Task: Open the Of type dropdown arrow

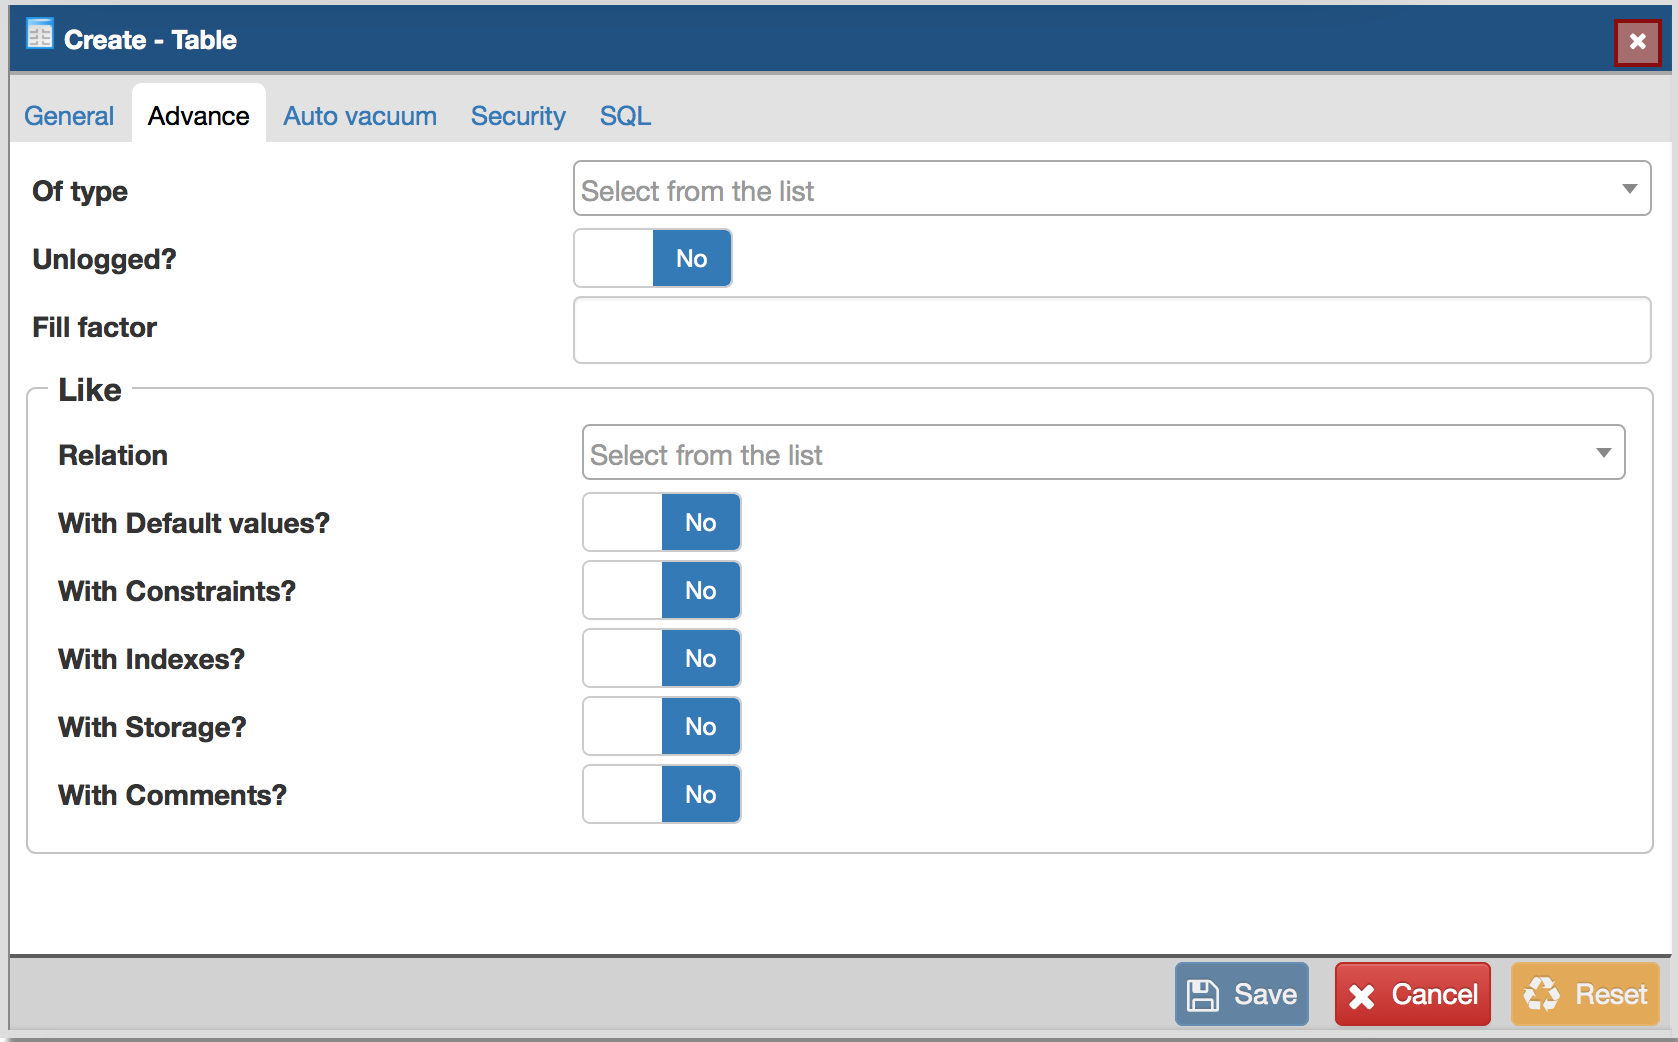Action: tap(1629, 189)
